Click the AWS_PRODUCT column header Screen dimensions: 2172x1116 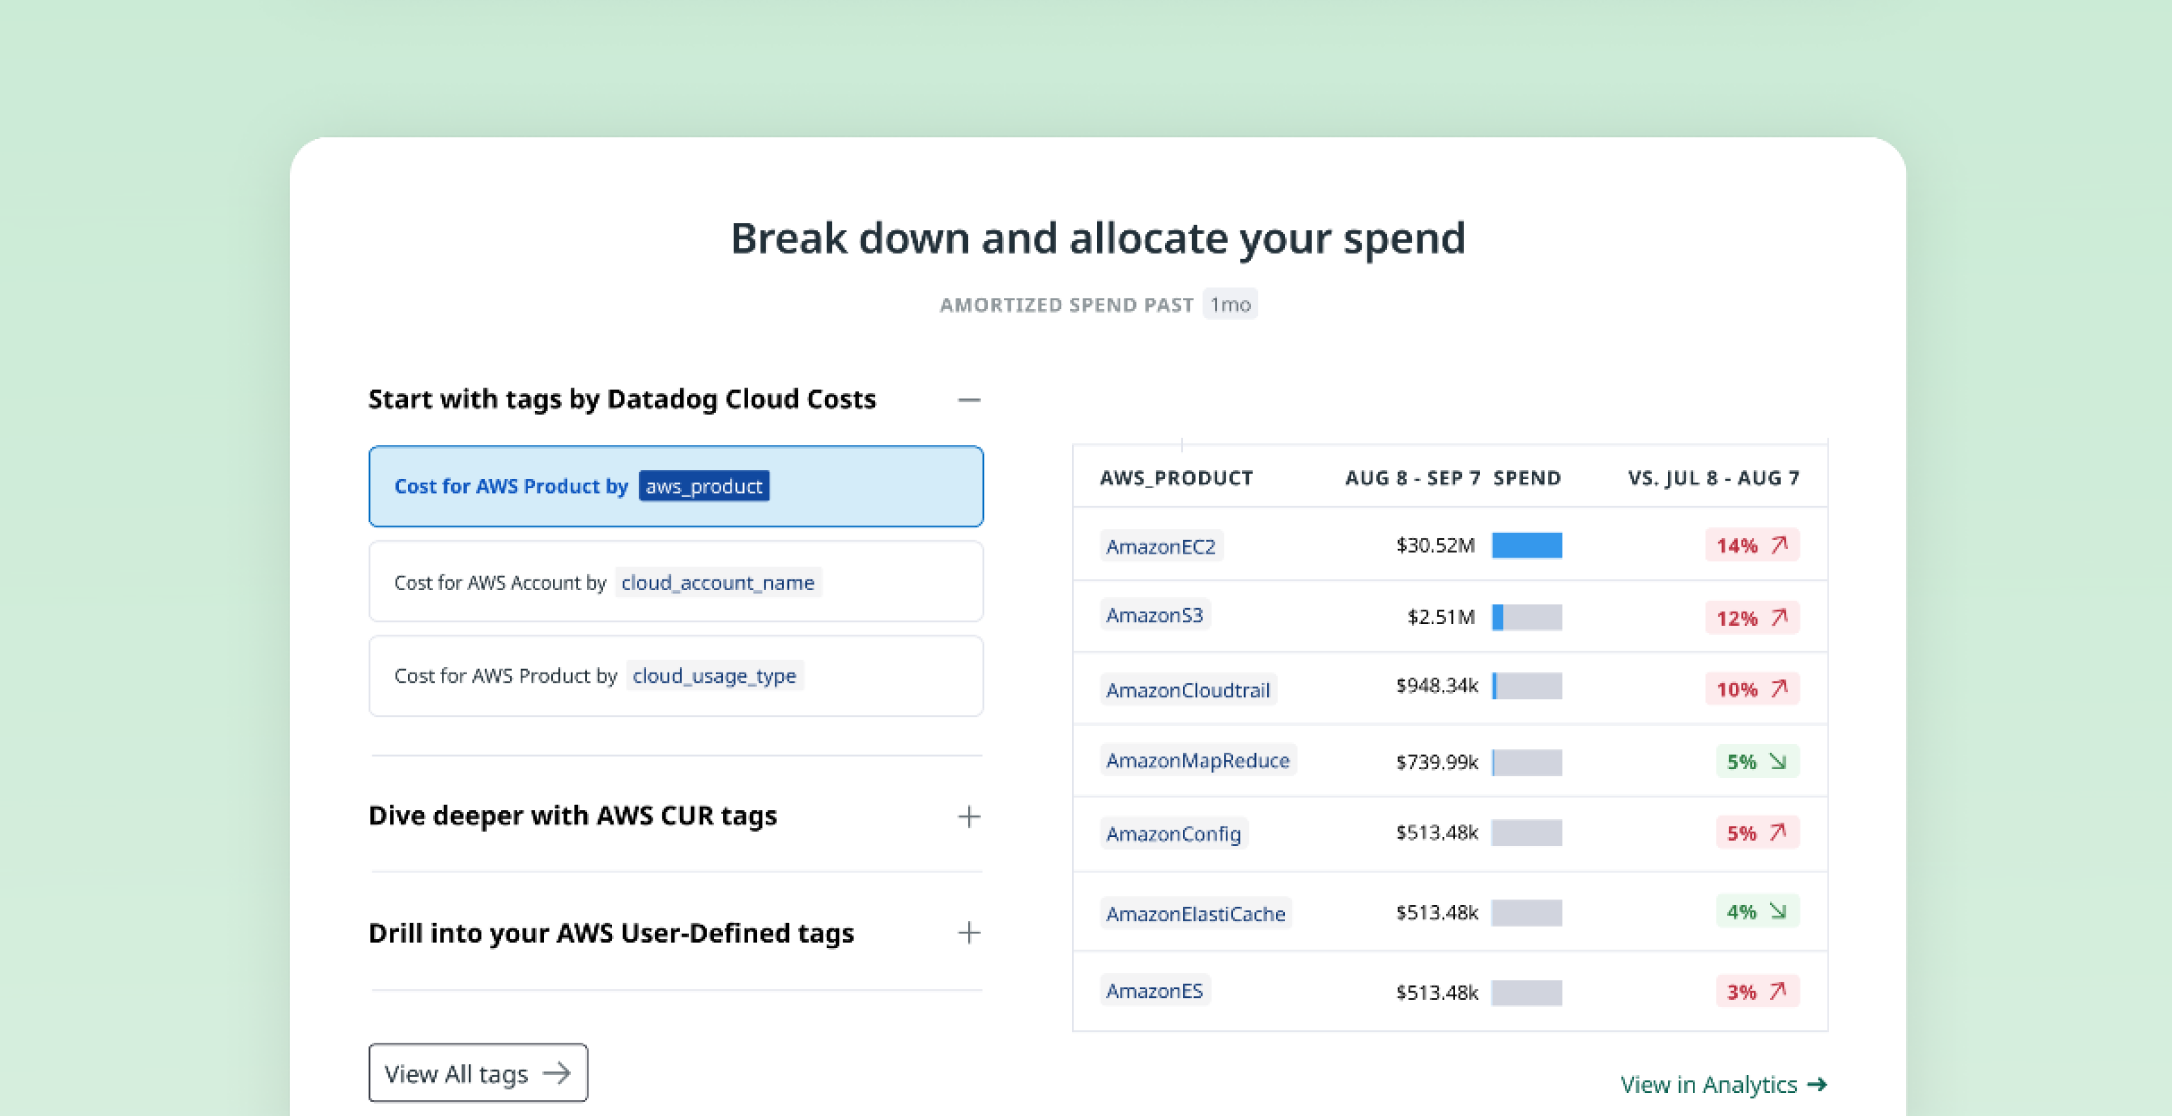click(x=1176, y=478)
